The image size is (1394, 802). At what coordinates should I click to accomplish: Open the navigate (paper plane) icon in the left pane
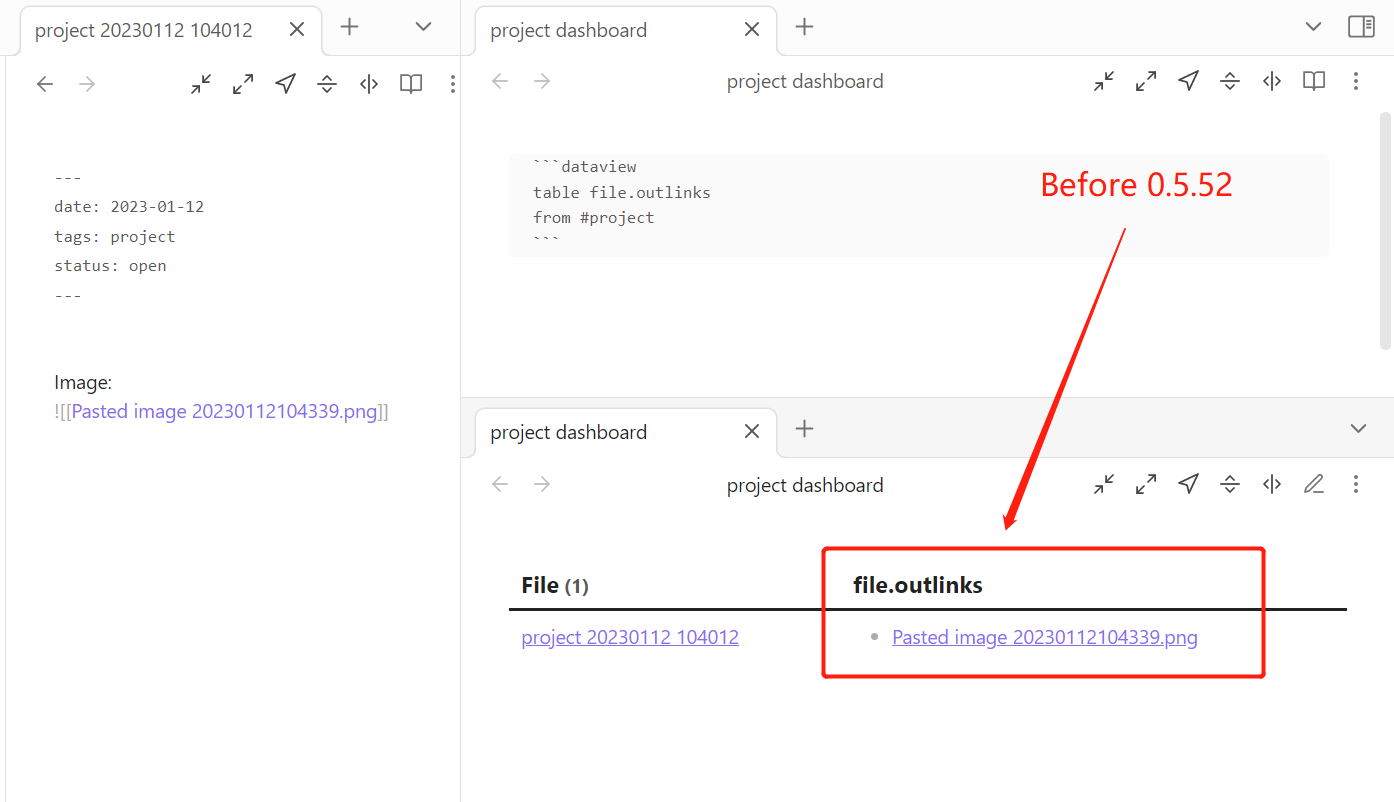pos(284,83)
